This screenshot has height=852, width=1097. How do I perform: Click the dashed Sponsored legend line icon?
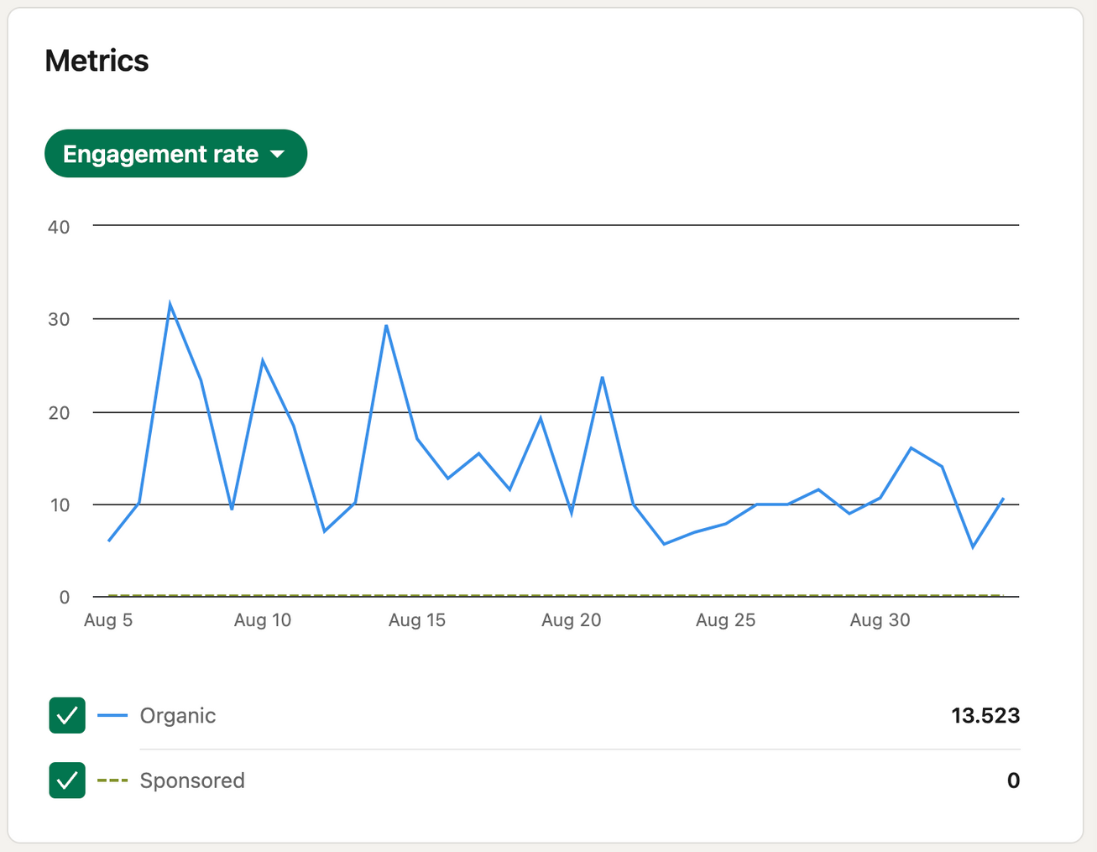pos(114,780)
